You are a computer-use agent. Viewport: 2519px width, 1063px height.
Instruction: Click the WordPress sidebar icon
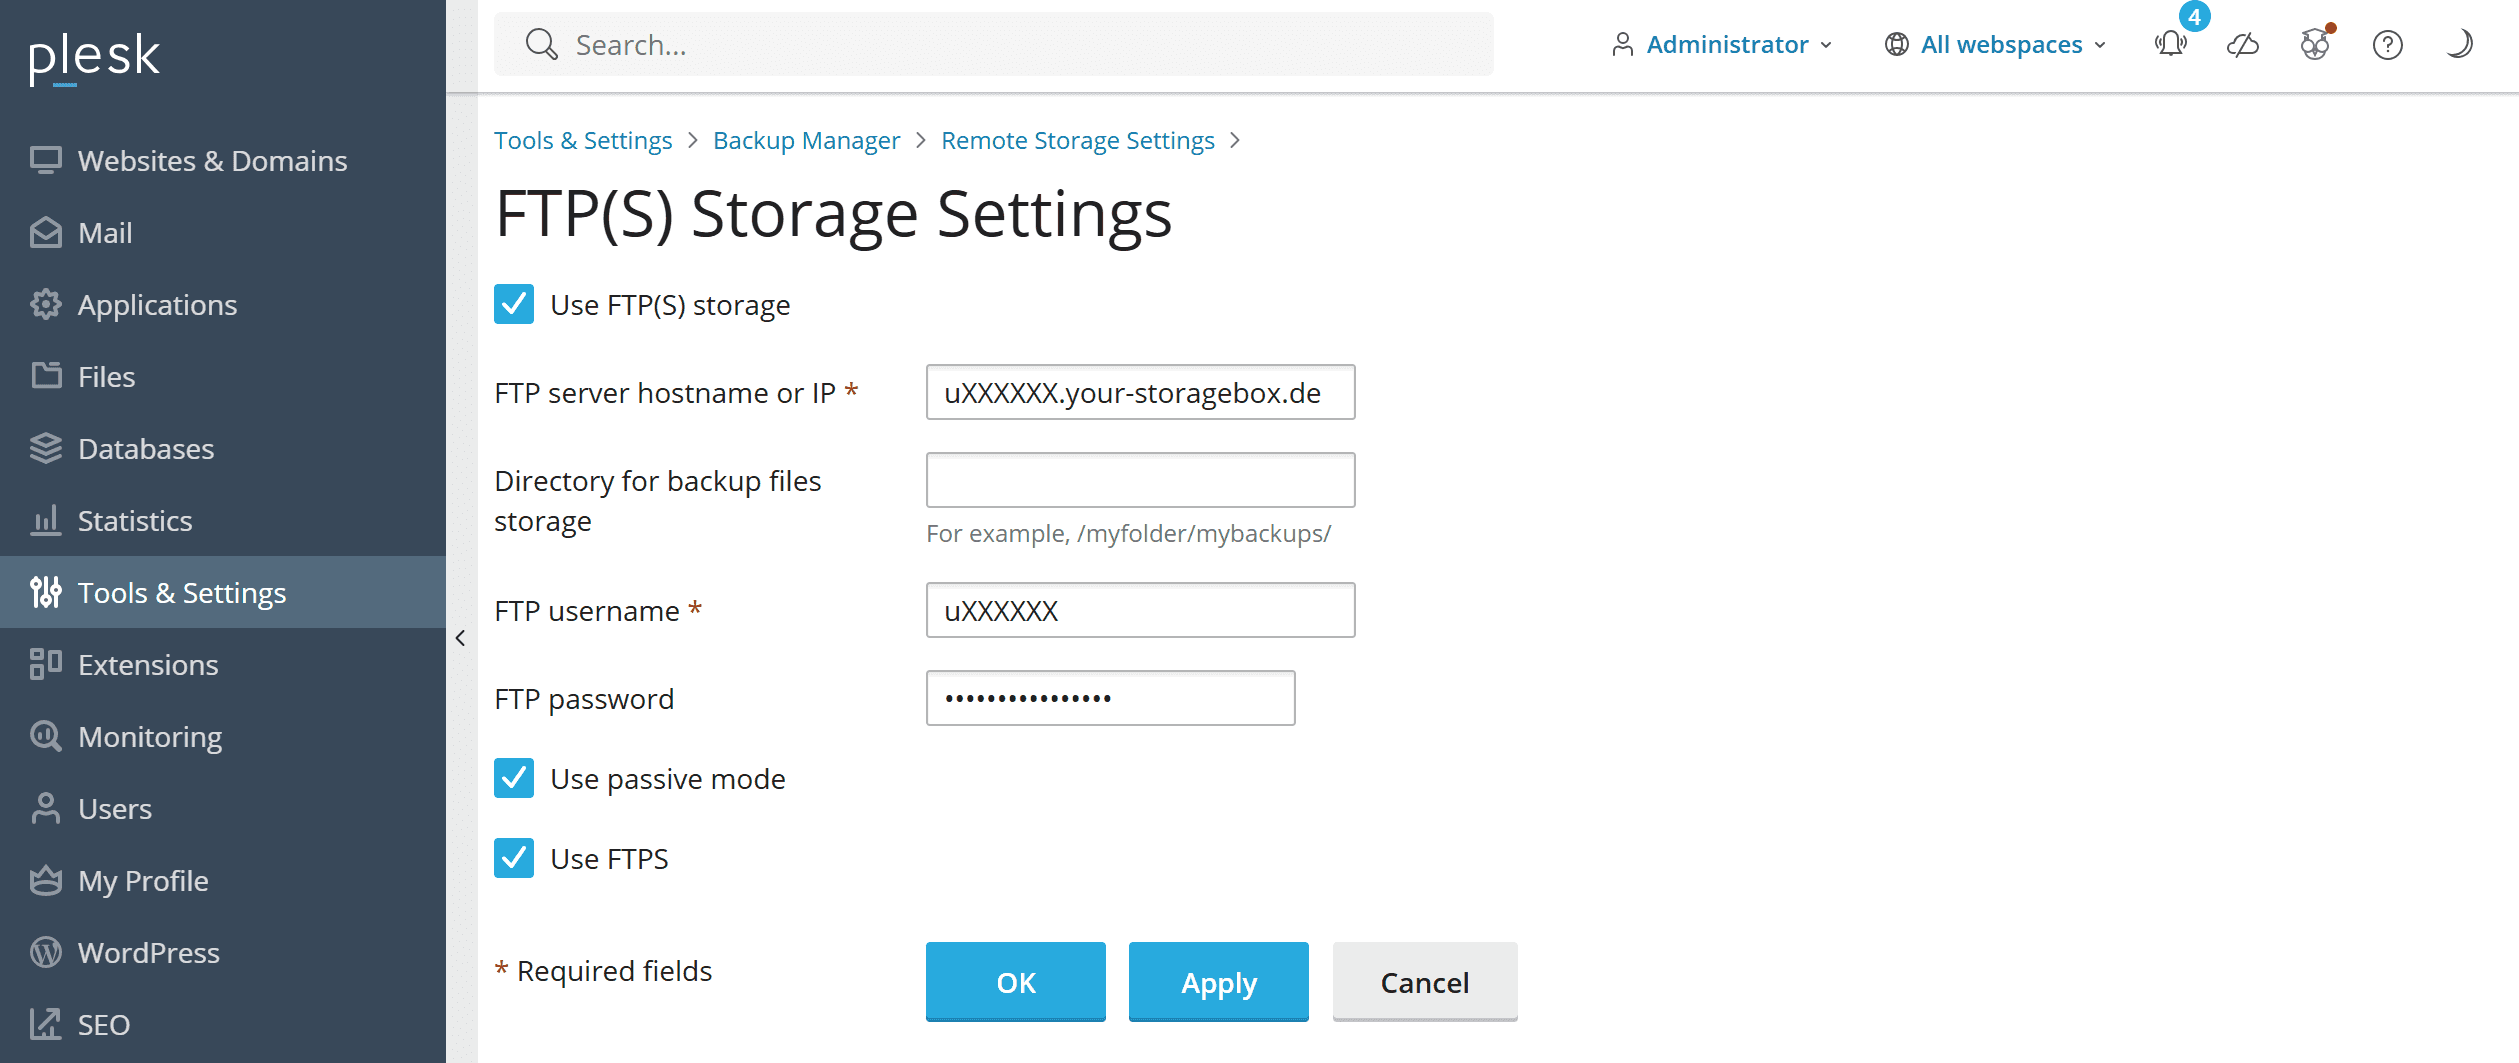pos(46,953)
